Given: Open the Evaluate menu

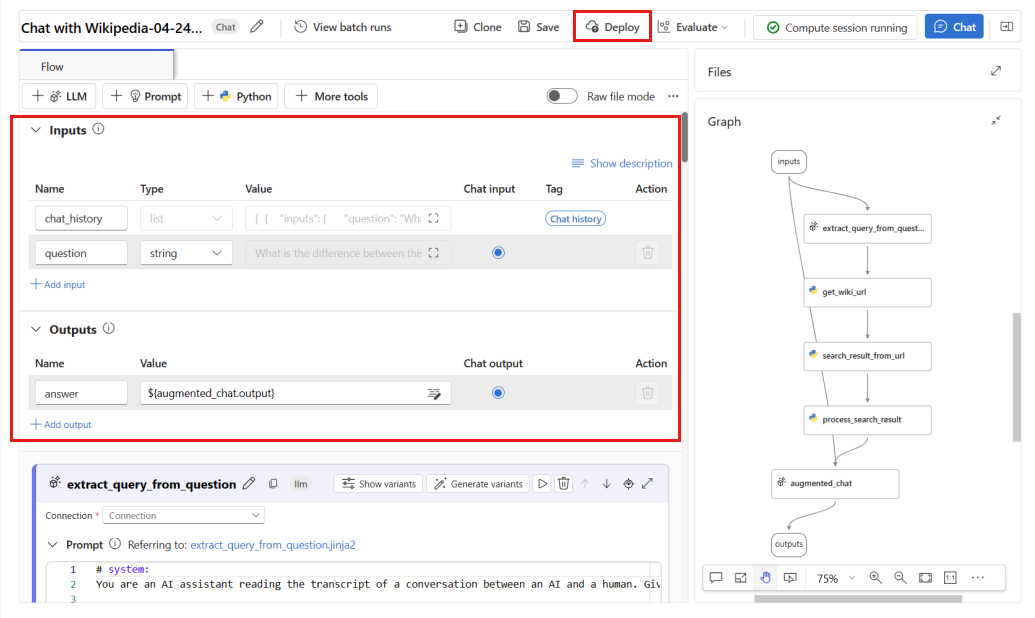Looking at the screenshot, I should [x=693, y=27].
